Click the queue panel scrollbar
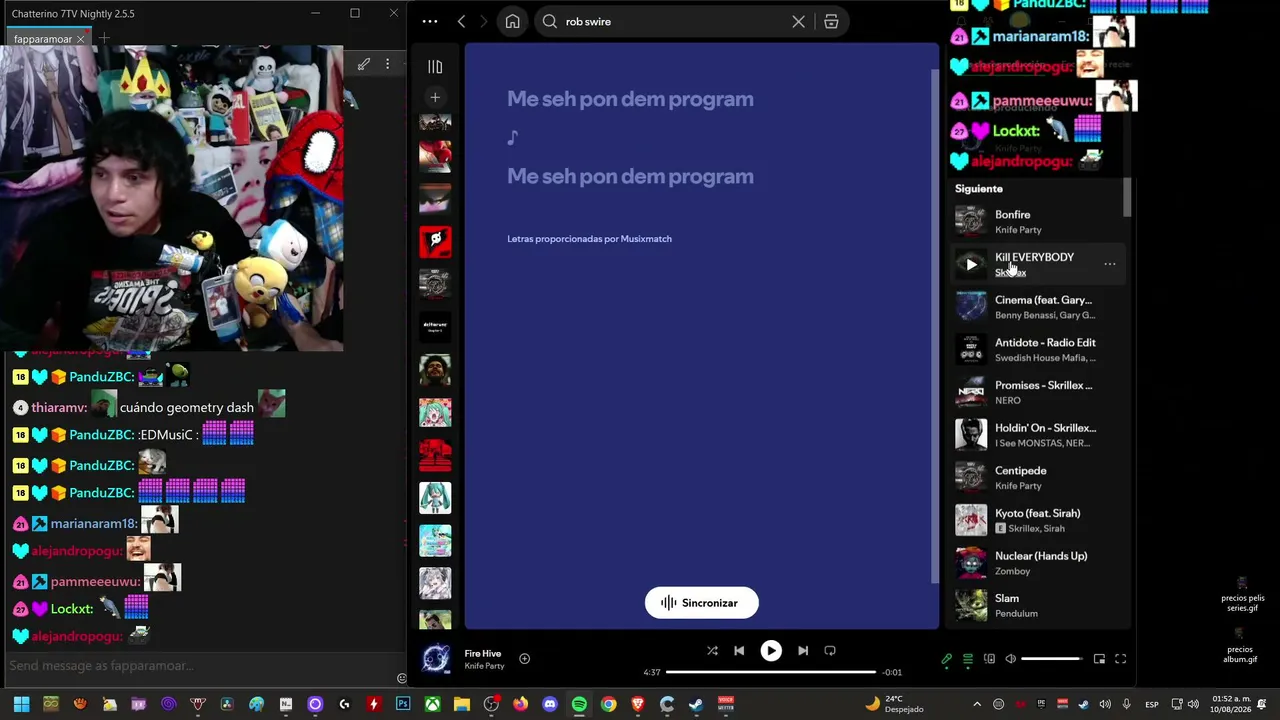The image size is (1280, 720). point(1127,198)
